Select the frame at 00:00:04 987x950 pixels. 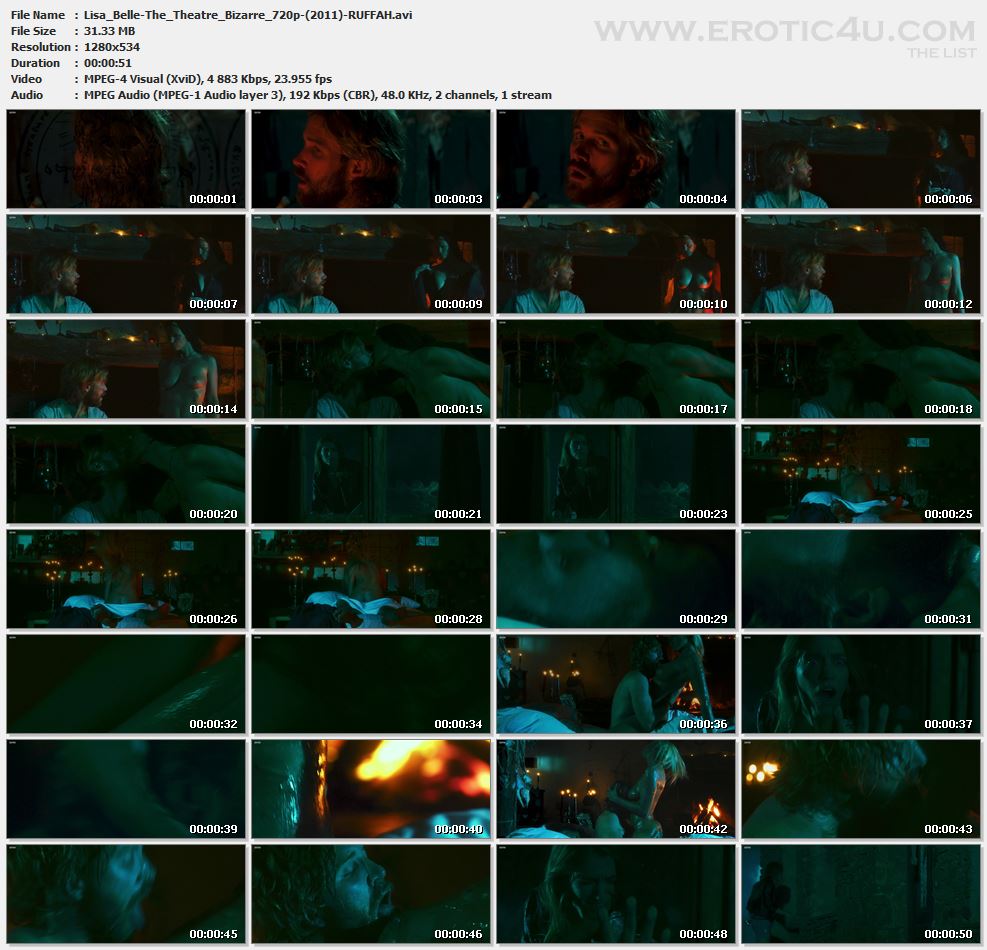tap(616, 159)
